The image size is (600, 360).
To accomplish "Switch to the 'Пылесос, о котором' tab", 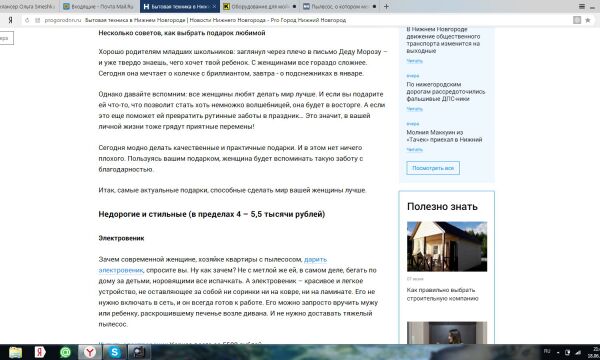I will tap(339, 7).
